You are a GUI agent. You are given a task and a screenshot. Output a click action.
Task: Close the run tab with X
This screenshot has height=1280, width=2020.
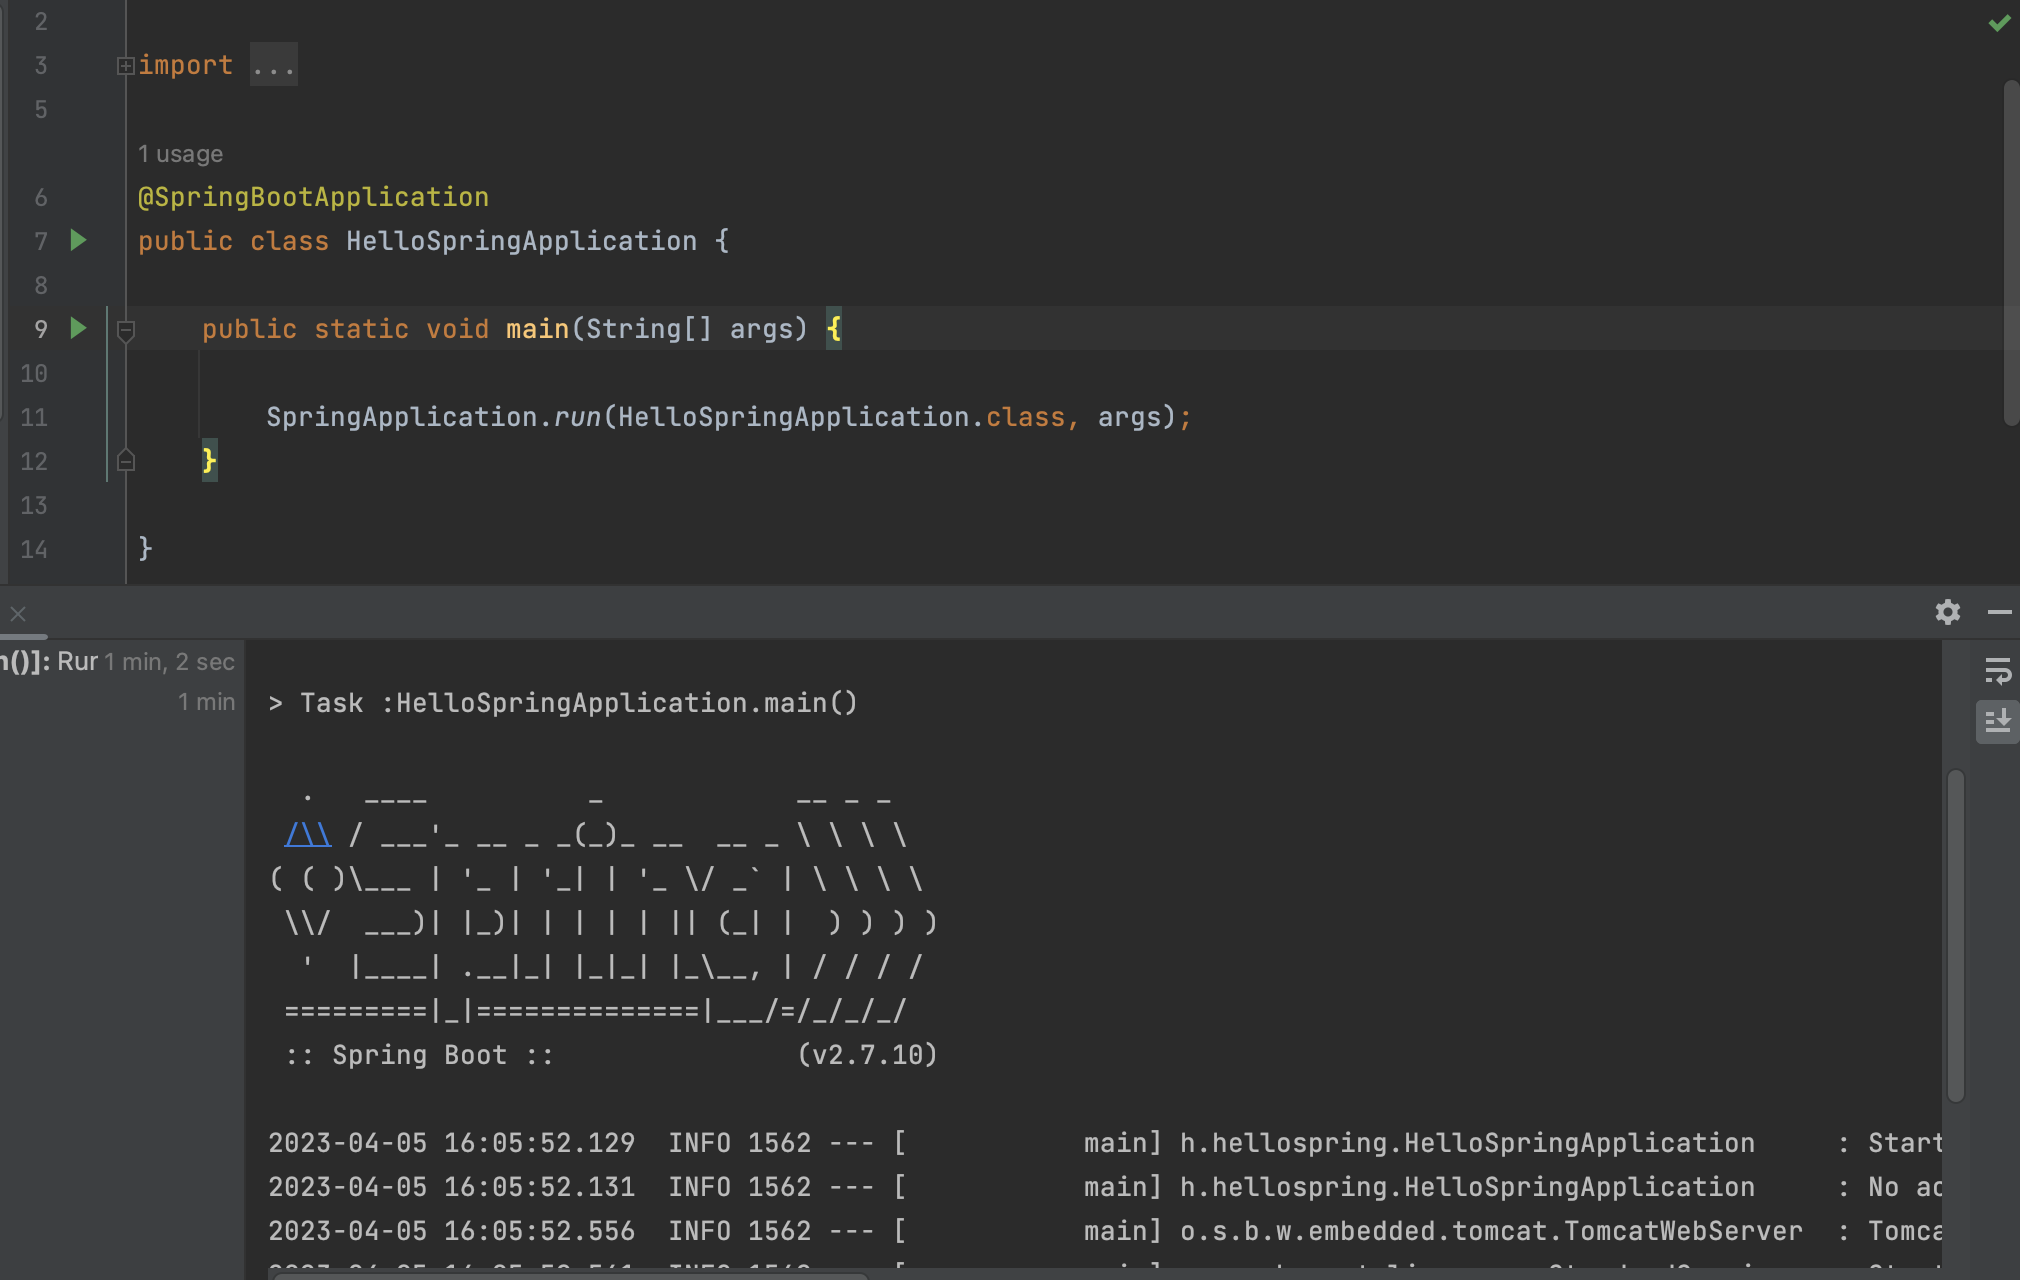(18, 614)
